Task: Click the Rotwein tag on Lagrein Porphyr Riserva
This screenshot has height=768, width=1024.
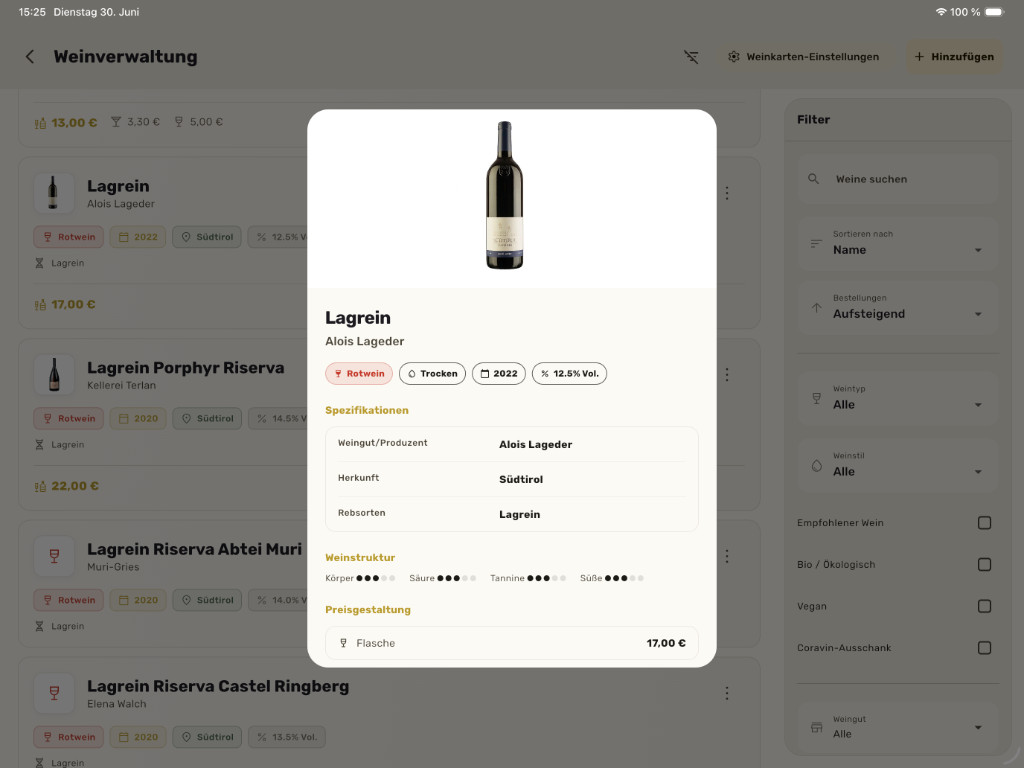Action: pos(69,419)
